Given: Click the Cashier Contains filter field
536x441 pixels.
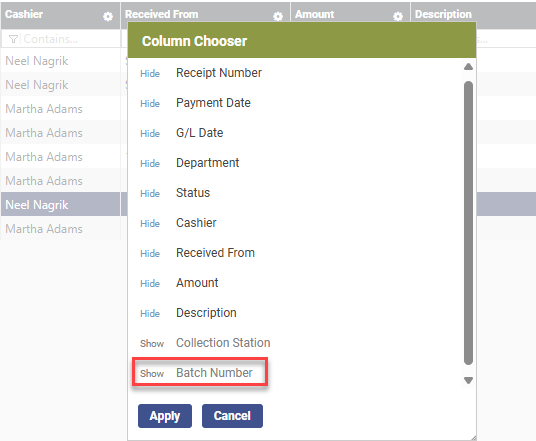Looking at the screenshot, I should pyautogui.click(x=61, y=39).
